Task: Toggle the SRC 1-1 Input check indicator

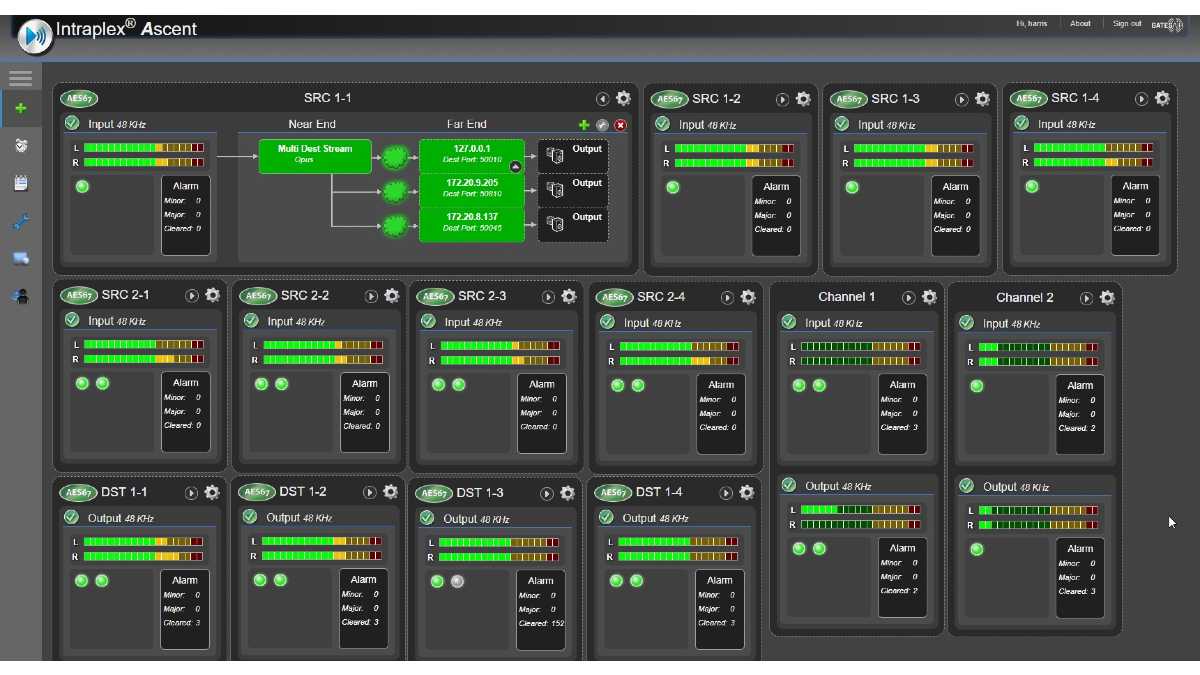Action: 72,123
